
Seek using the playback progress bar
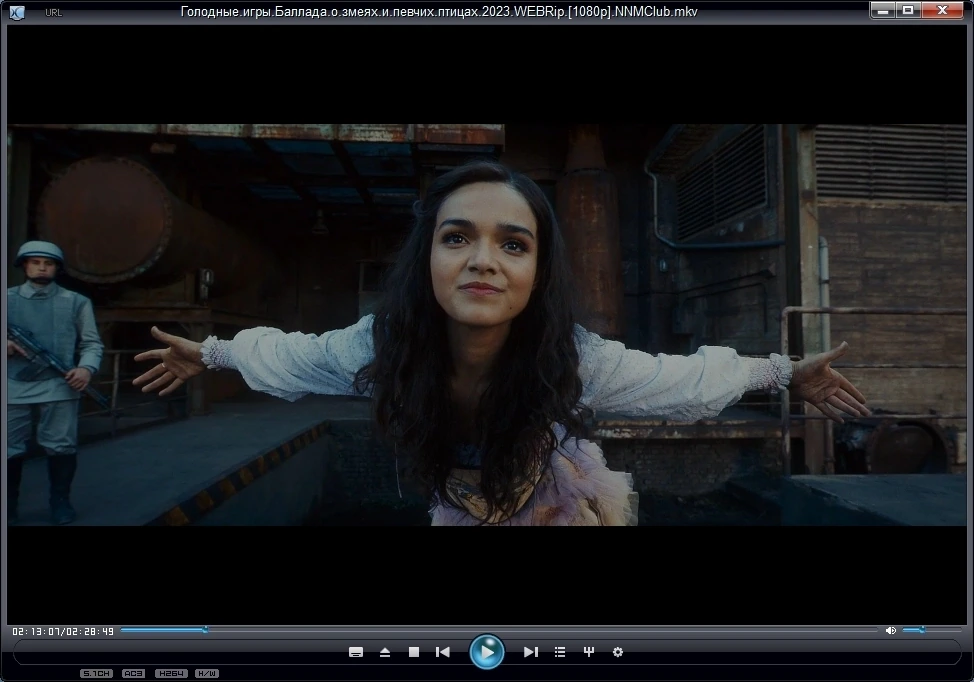(x=499, y=630)
